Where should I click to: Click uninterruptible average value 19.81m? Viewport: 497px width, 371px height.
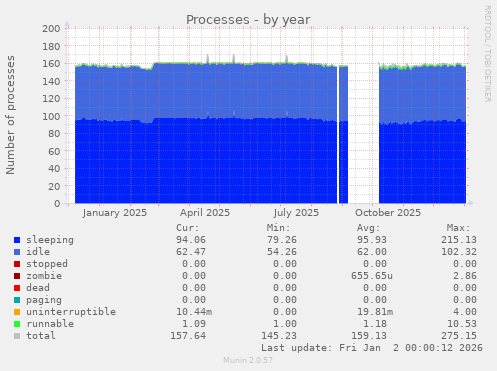point(375,312)
